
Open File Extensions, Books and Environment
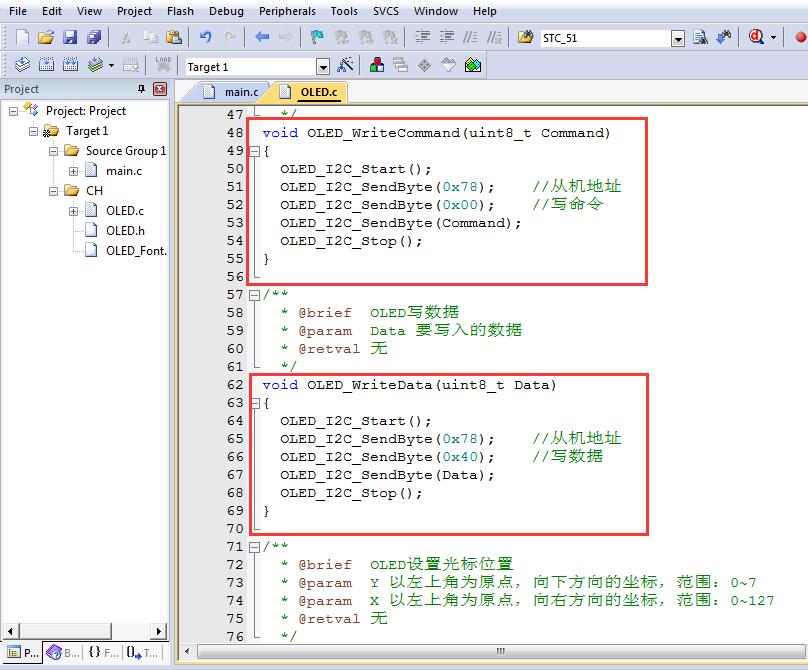pyautogui.click(x=377, y=65)
